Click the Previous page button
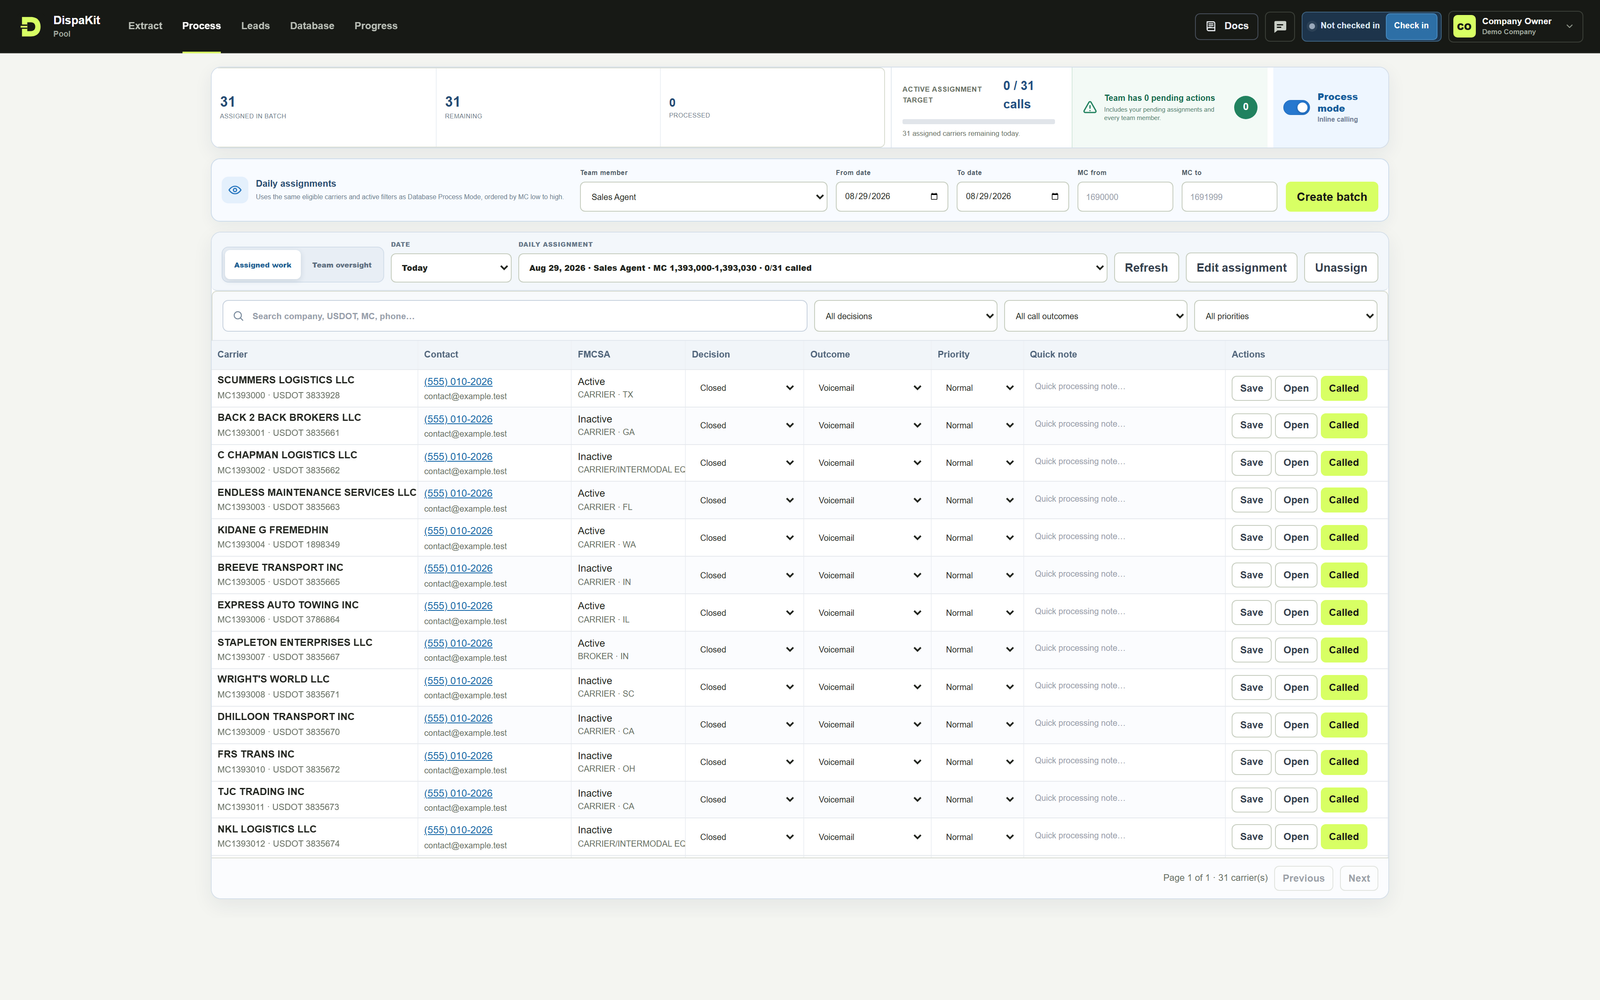 1303,878
